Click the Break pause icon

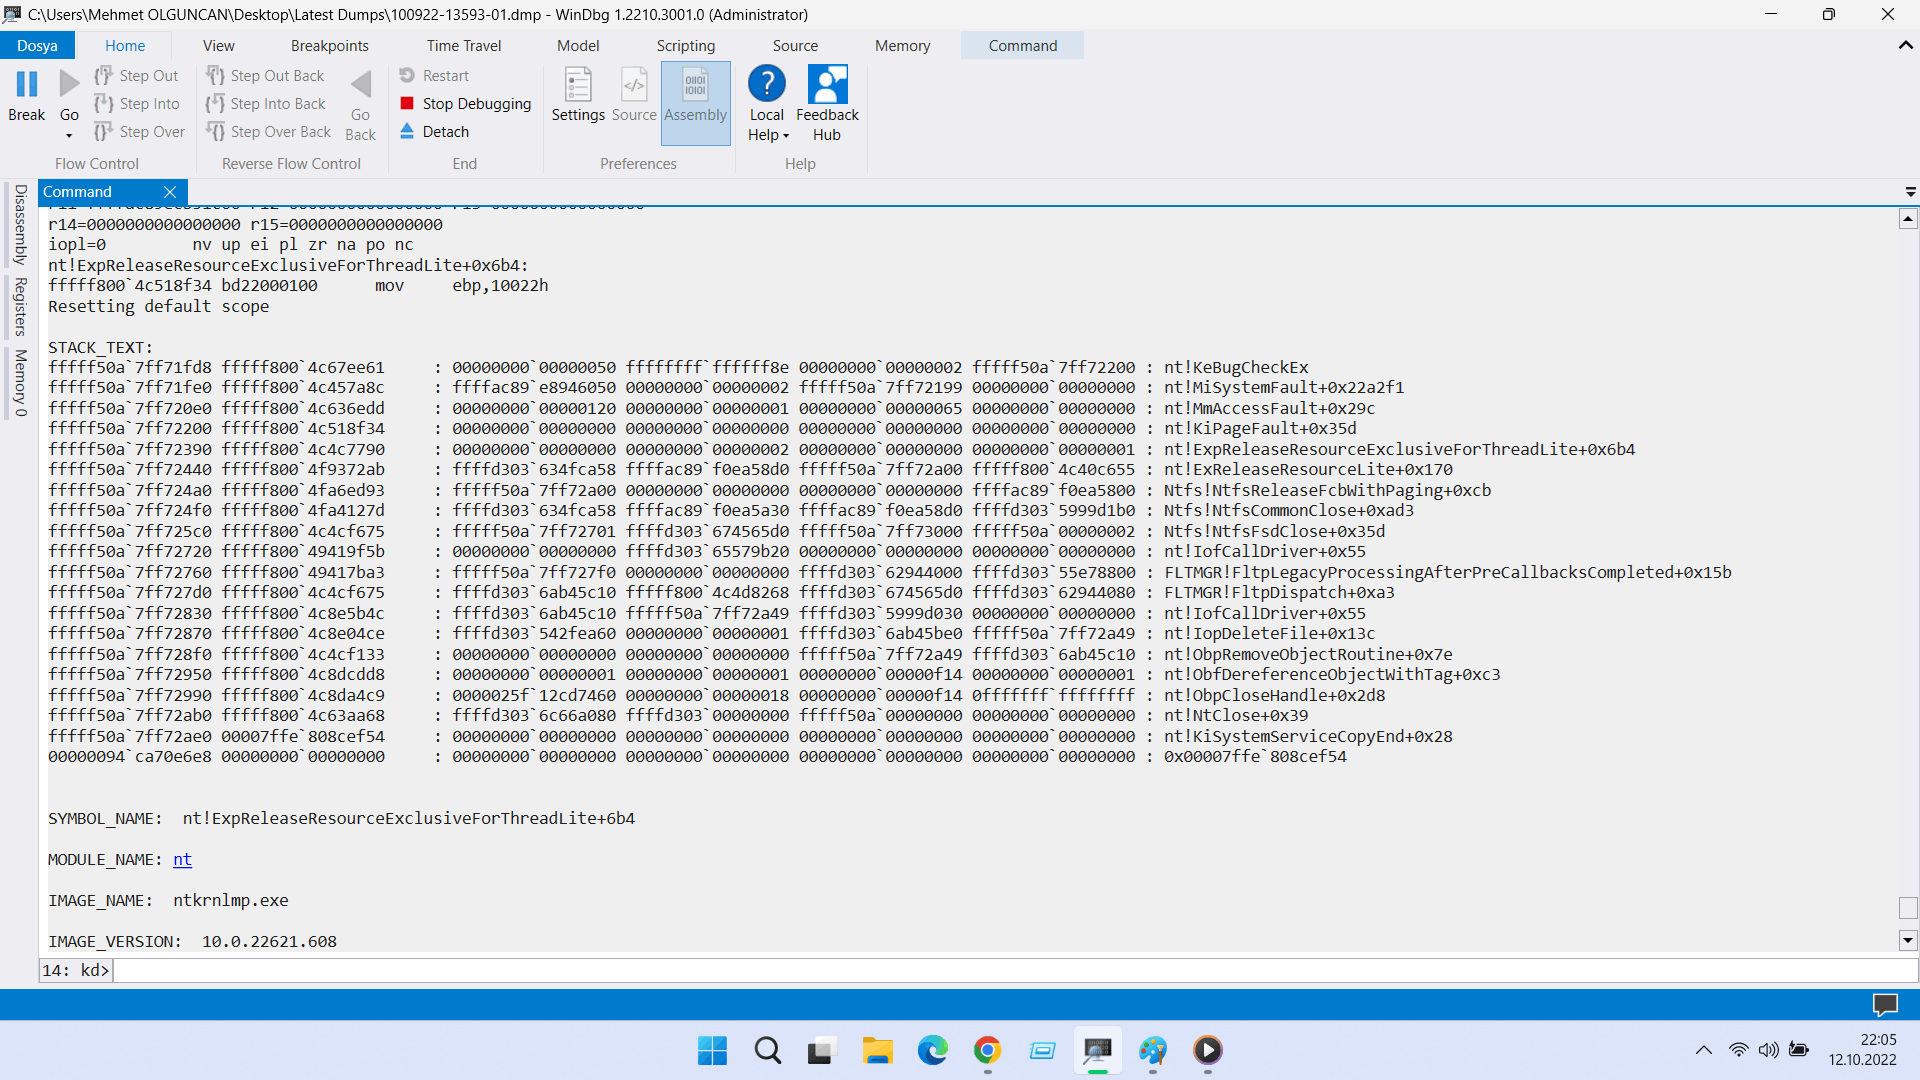point(27,85)
